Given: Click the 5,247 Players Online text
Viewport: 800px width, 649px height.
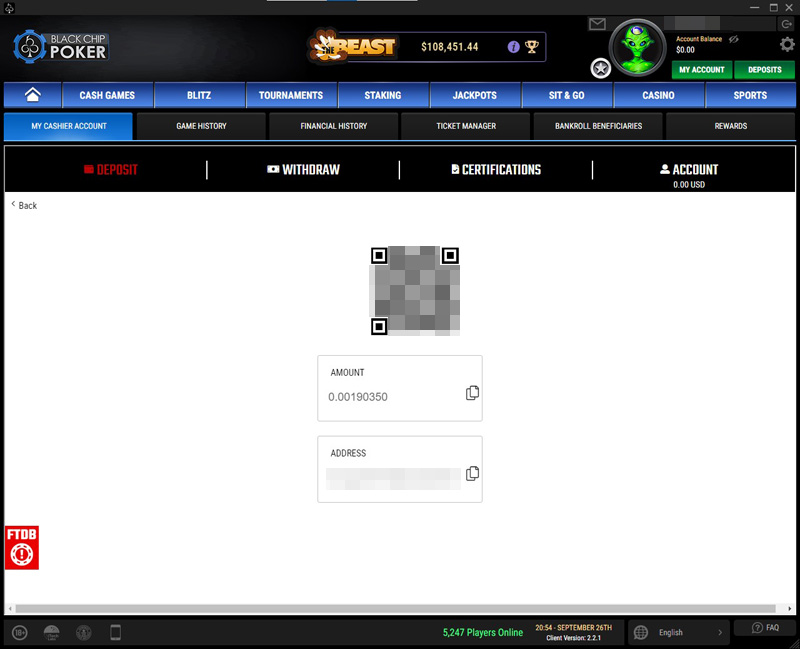Looking at the screenshot, I should click(x=483, y=633).
